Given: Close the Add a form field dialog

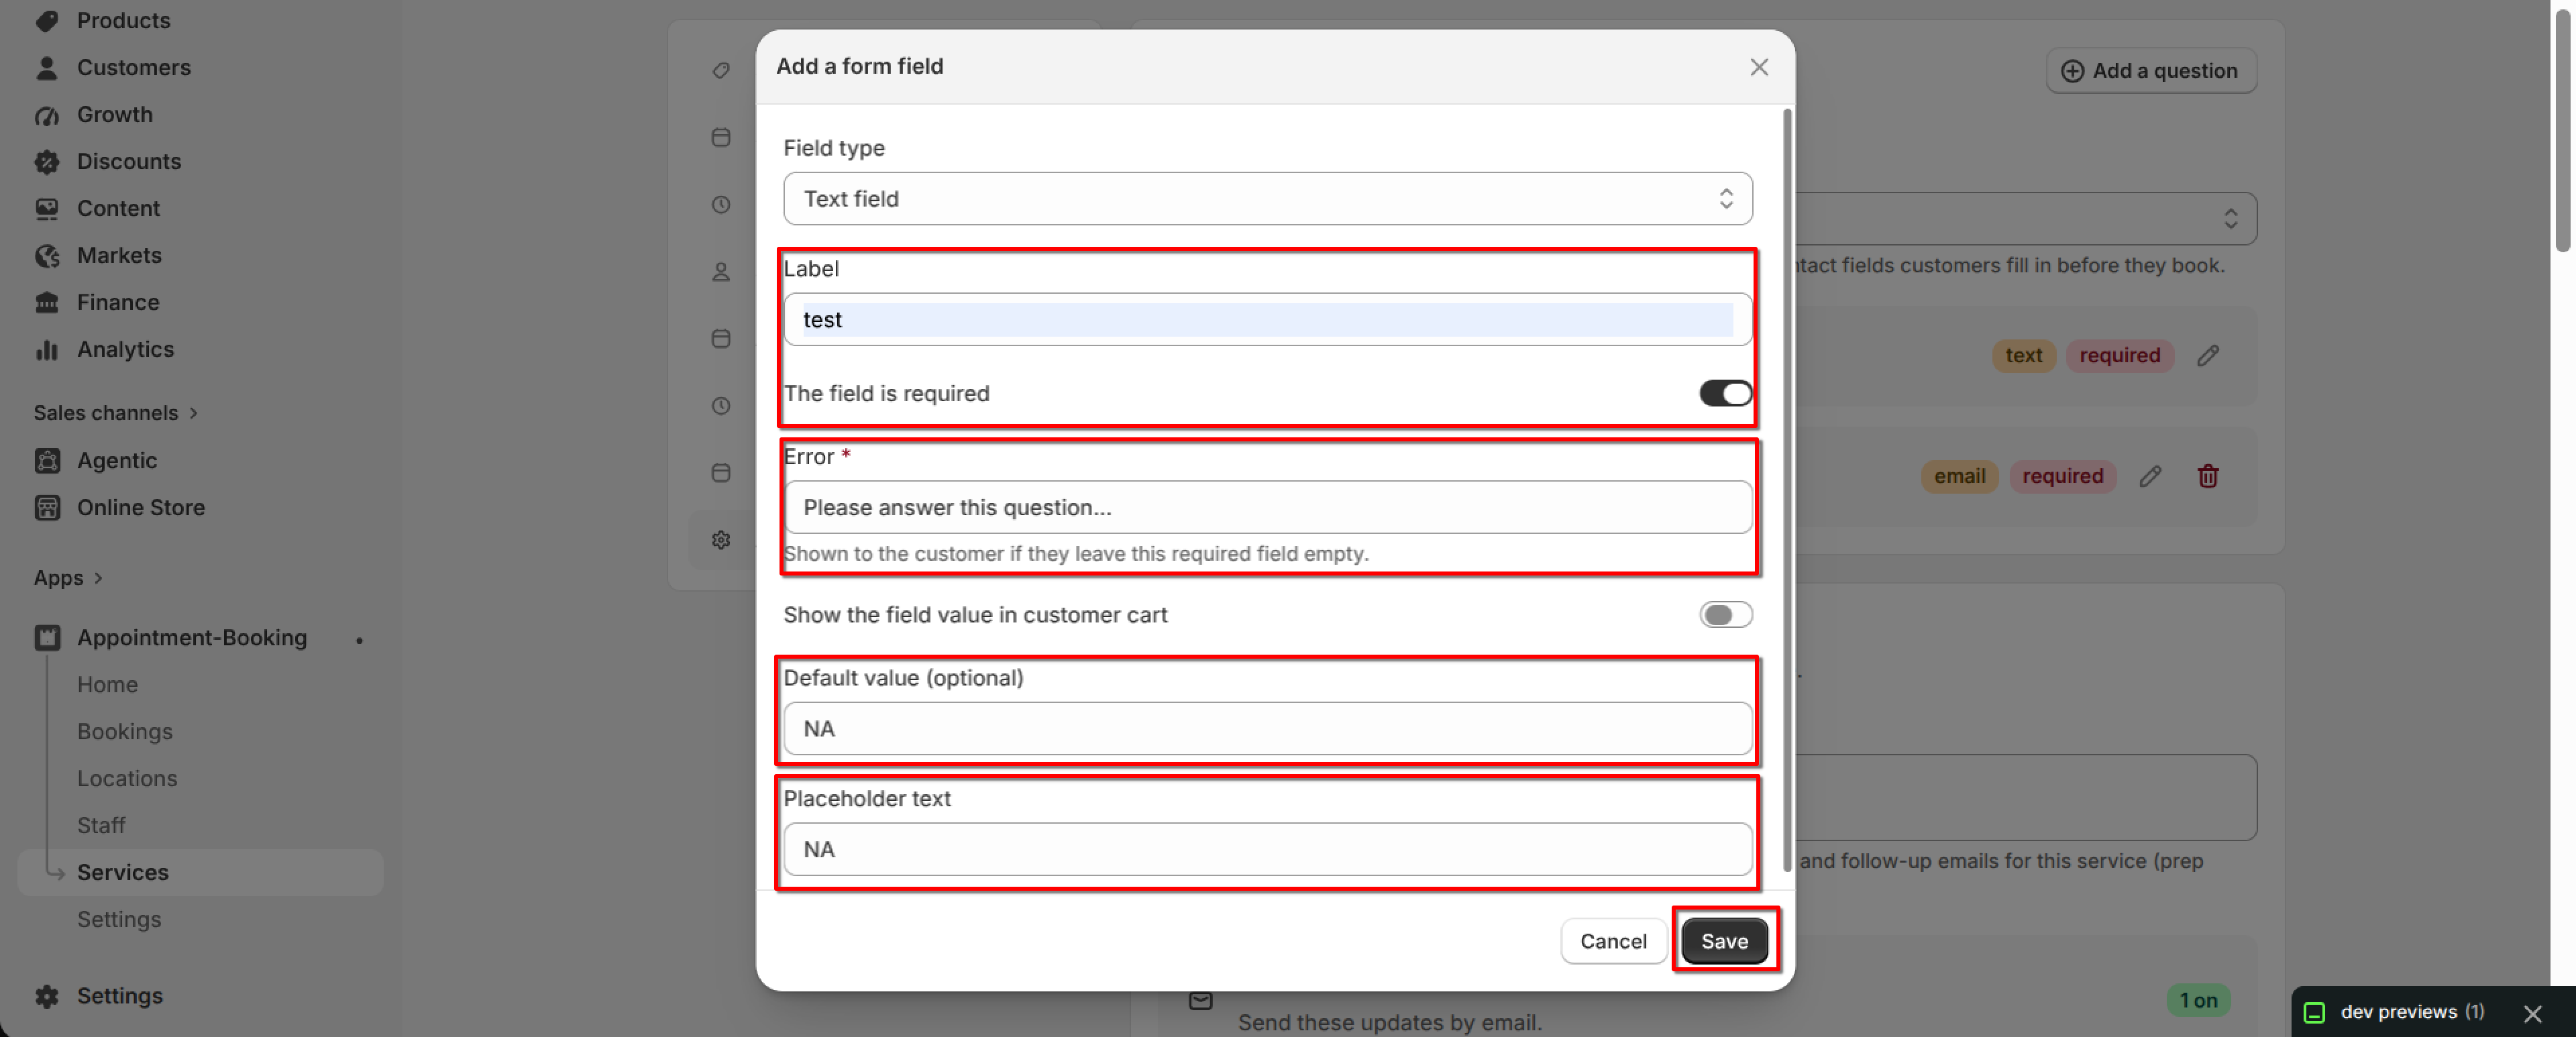Looking at the screenshot, I should pyautogui.click(x=1759, y=67).
